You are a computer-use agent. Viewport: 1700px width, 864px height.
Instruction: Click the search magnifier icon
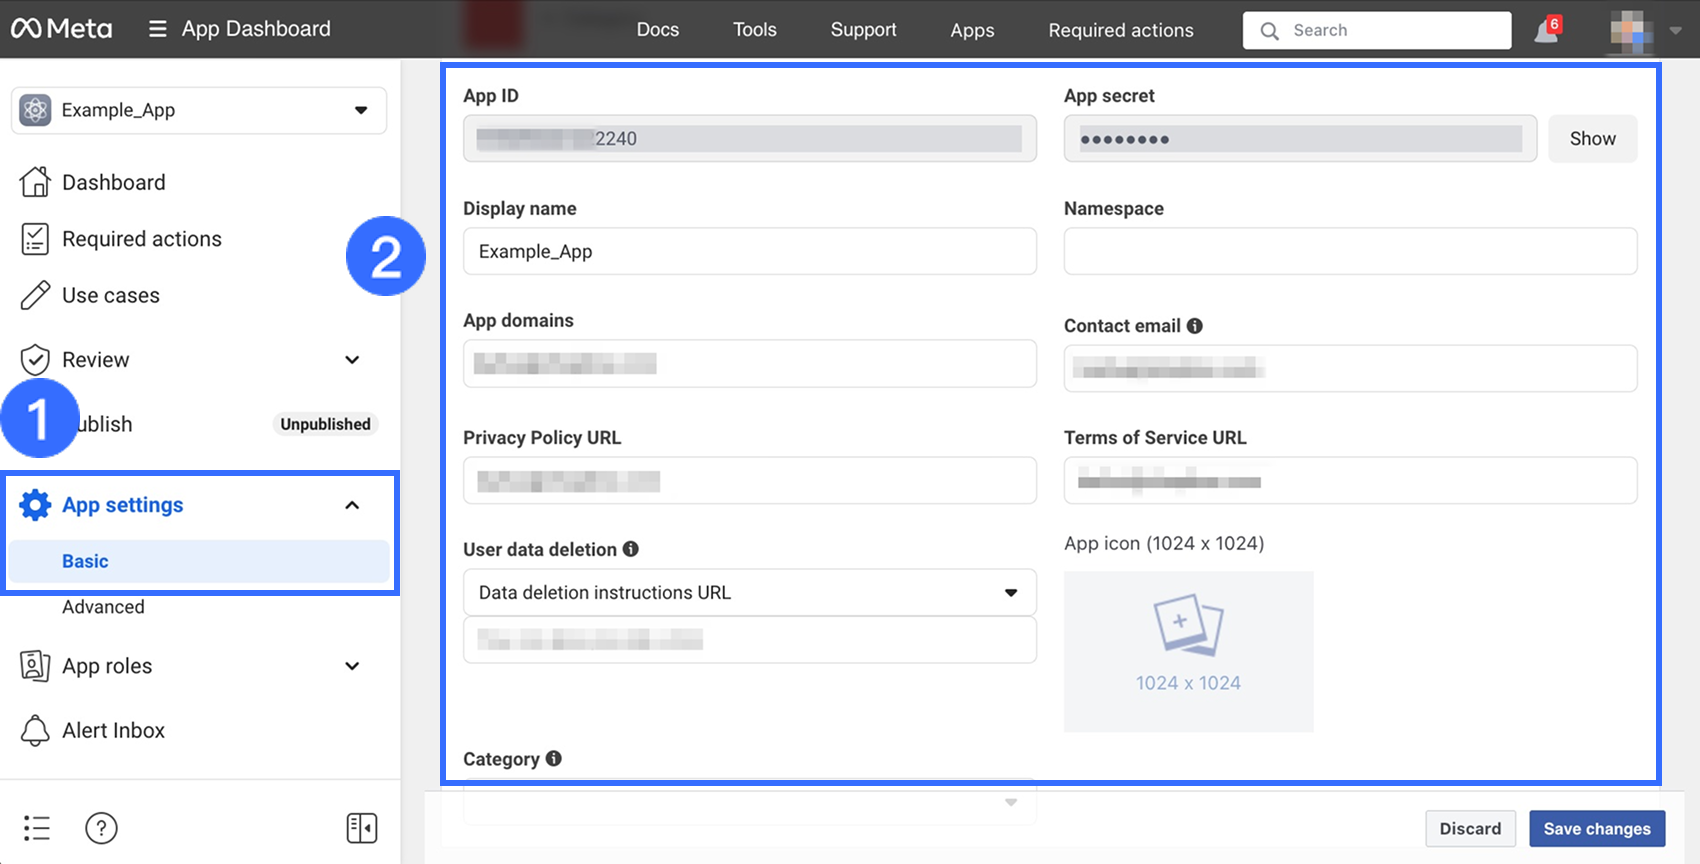(x=1269, y=31)
